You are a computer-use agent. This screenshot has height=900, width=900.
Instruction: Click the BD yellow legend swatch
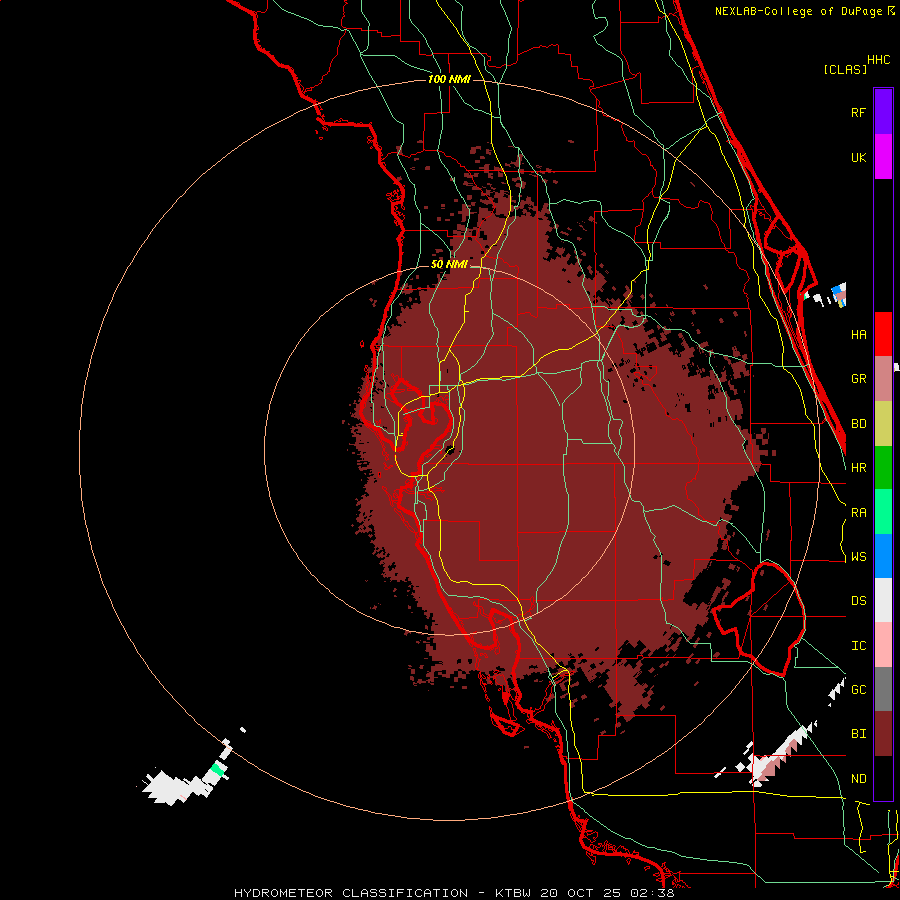883,423
